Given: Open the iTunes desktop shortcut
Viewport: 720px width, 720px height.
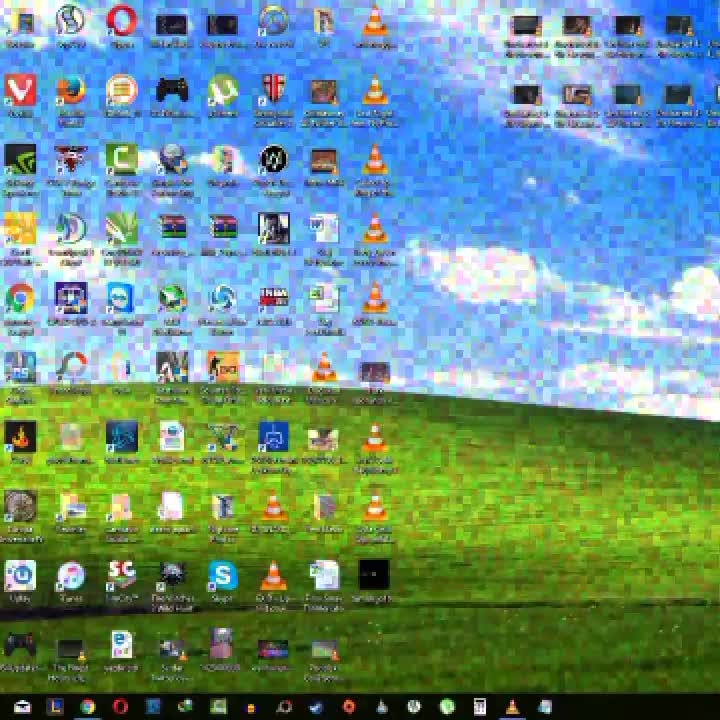Looking at the screenshot, I should pyautogui.click(x=71, y=575).
